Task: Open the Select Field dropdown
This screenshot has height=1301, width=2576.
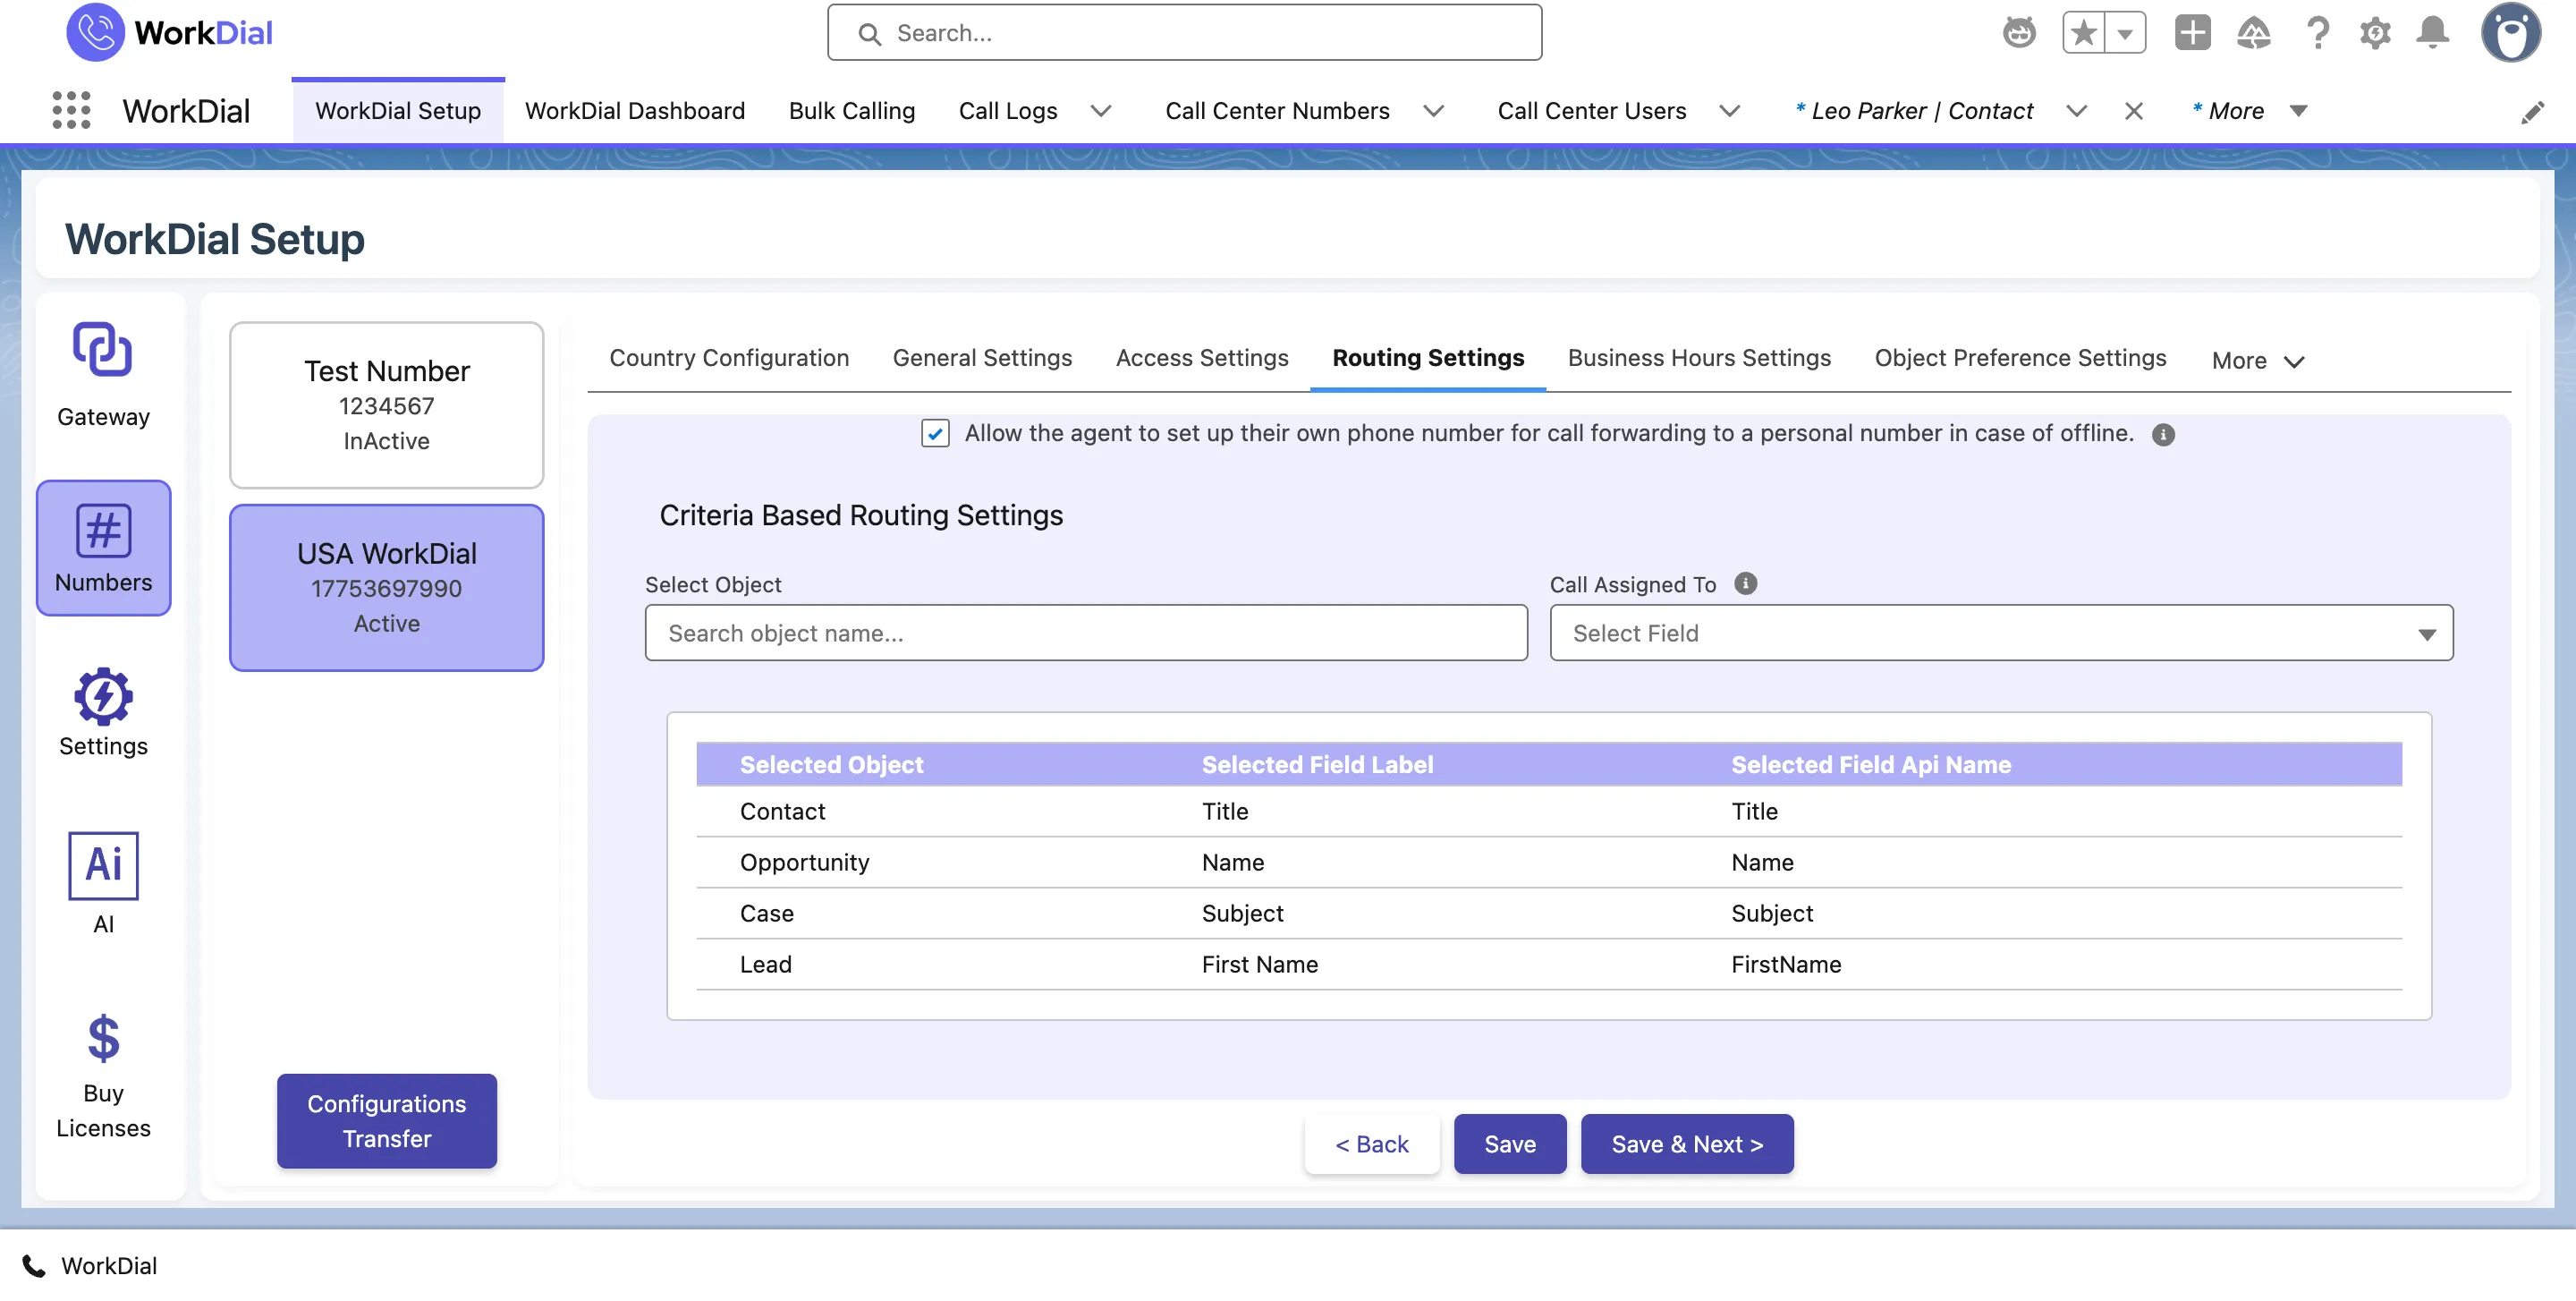Action: click(x=2000, y=632)
